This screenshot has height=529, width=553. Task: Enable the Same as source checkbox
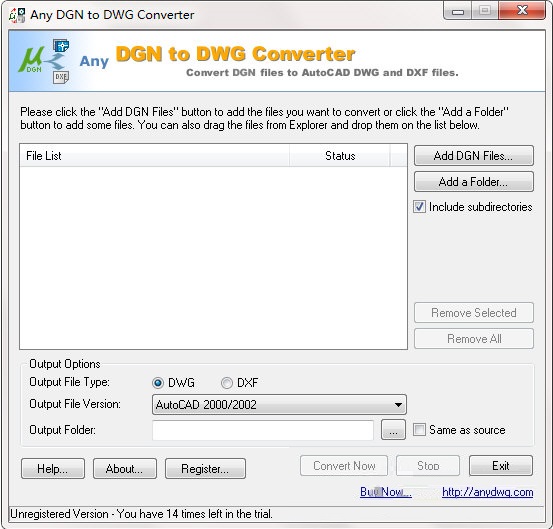(x=419, y=430)
